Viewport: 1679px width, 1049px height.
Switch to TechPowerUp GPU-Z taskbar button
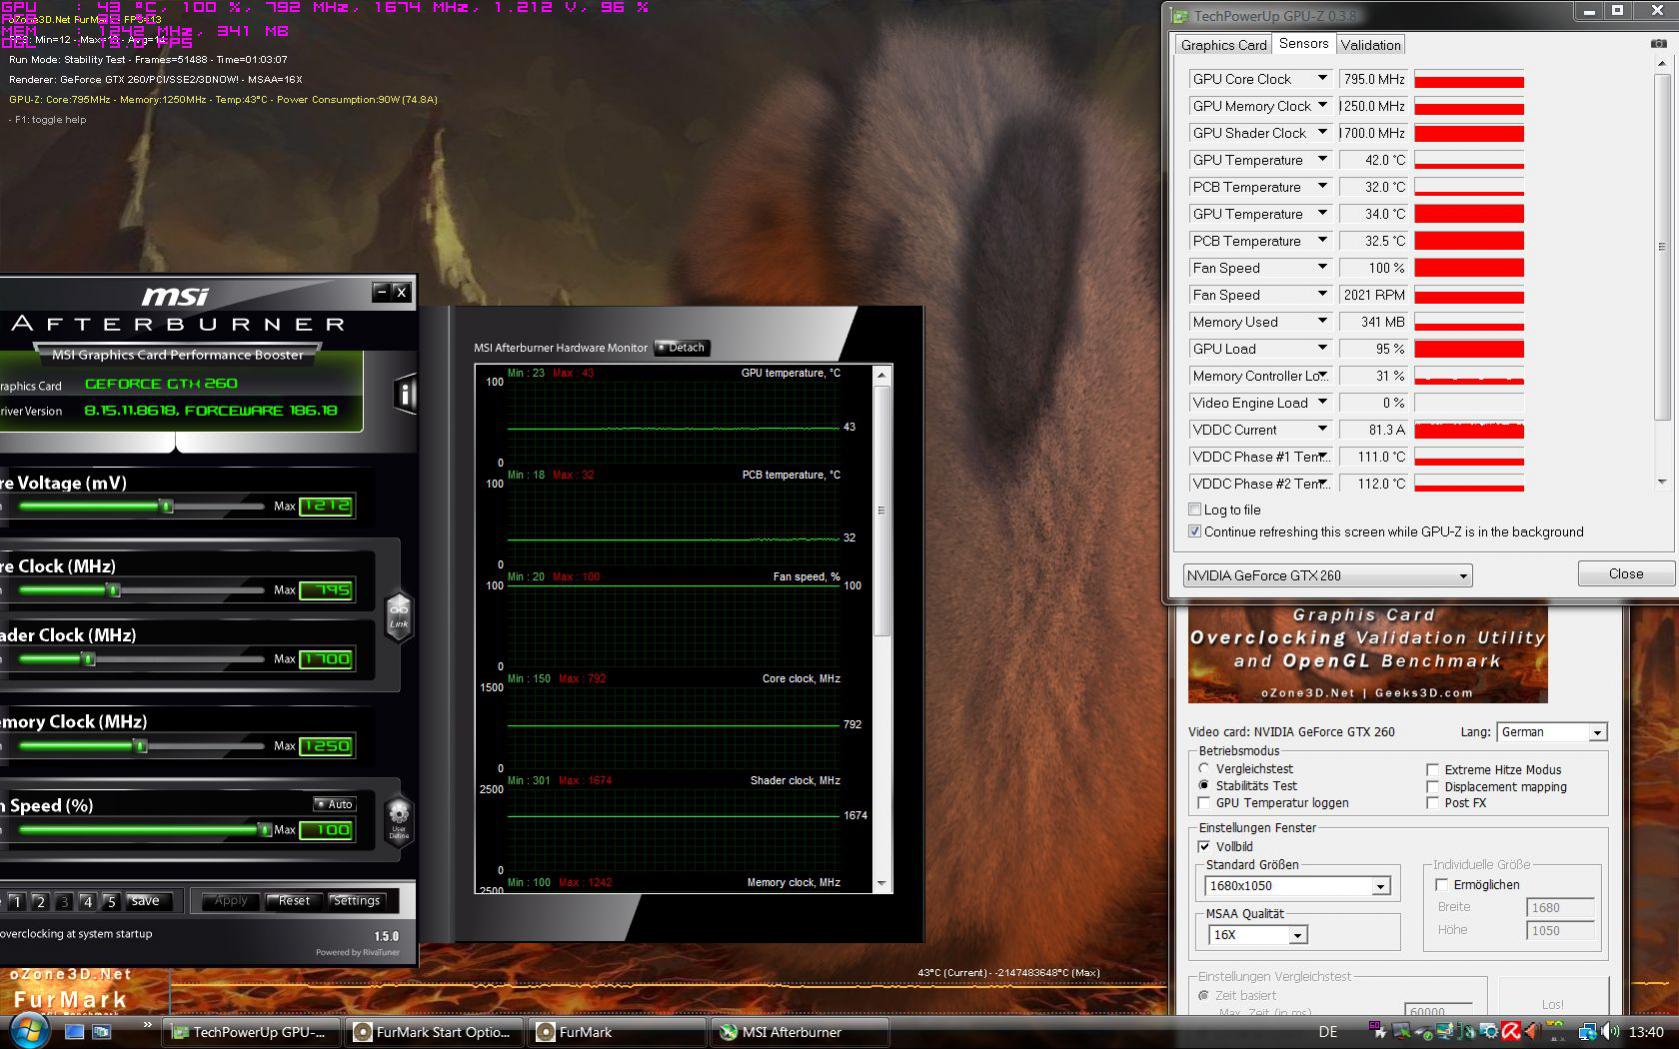coord(251,1032)
